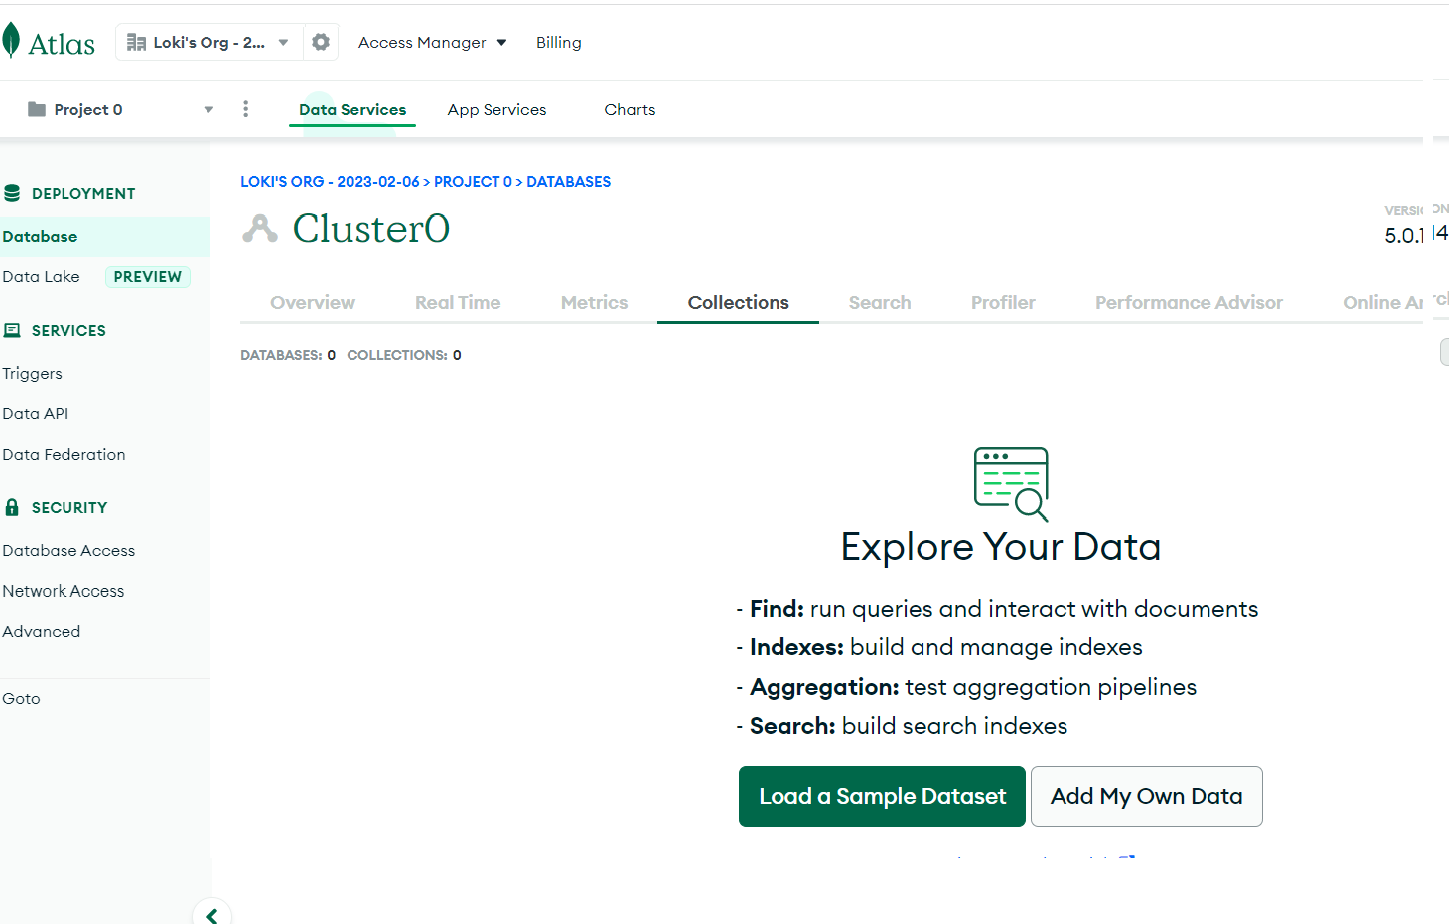Open Data Lake in sidebar
This screenshot has height=924, width=1449.
pos(41,277)
